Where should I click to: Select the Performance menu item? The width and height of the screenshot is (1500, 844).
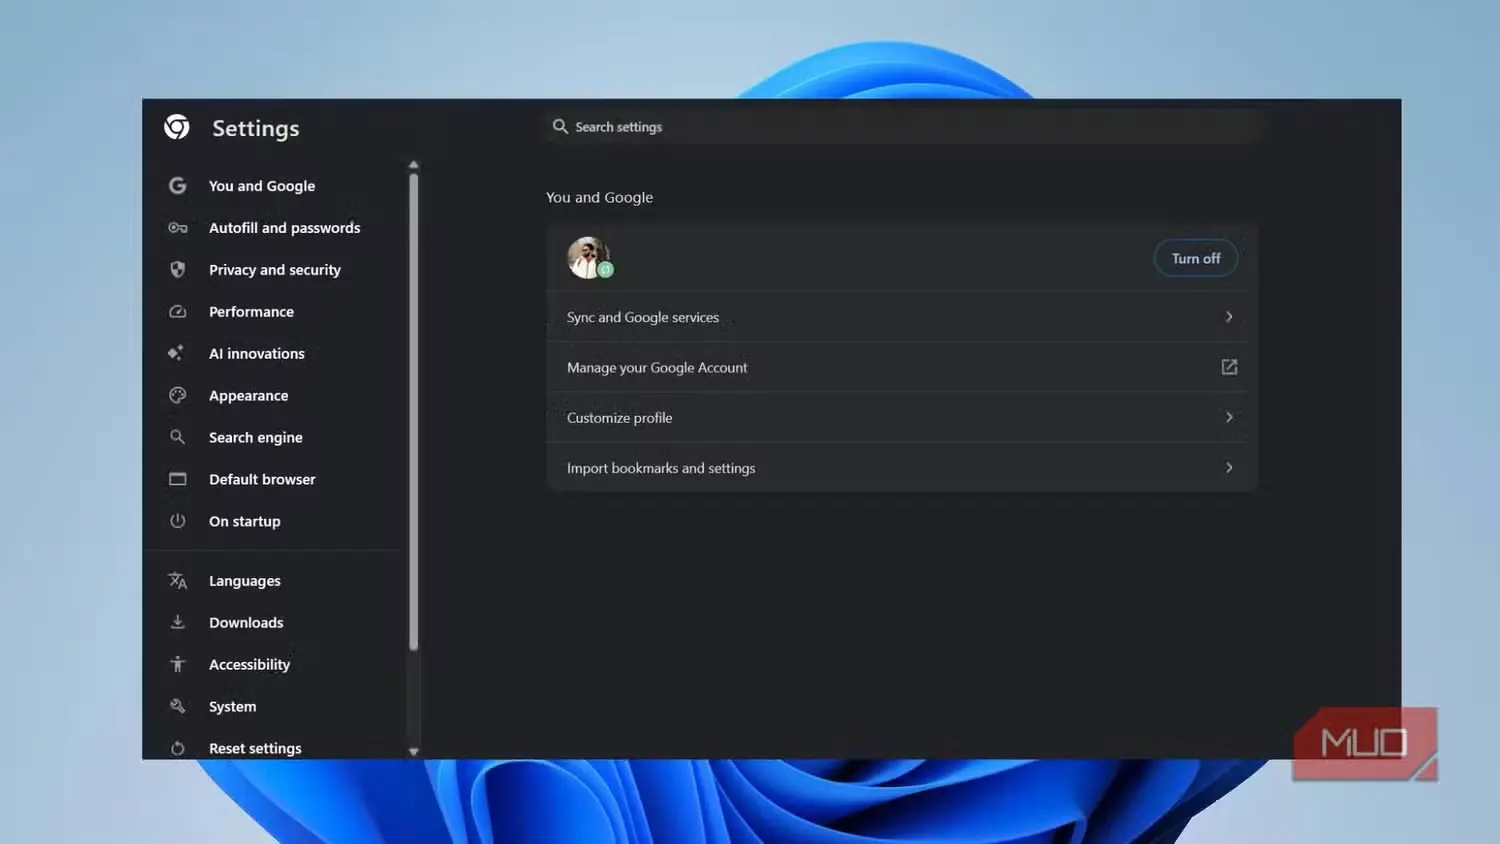click(251, 312)
